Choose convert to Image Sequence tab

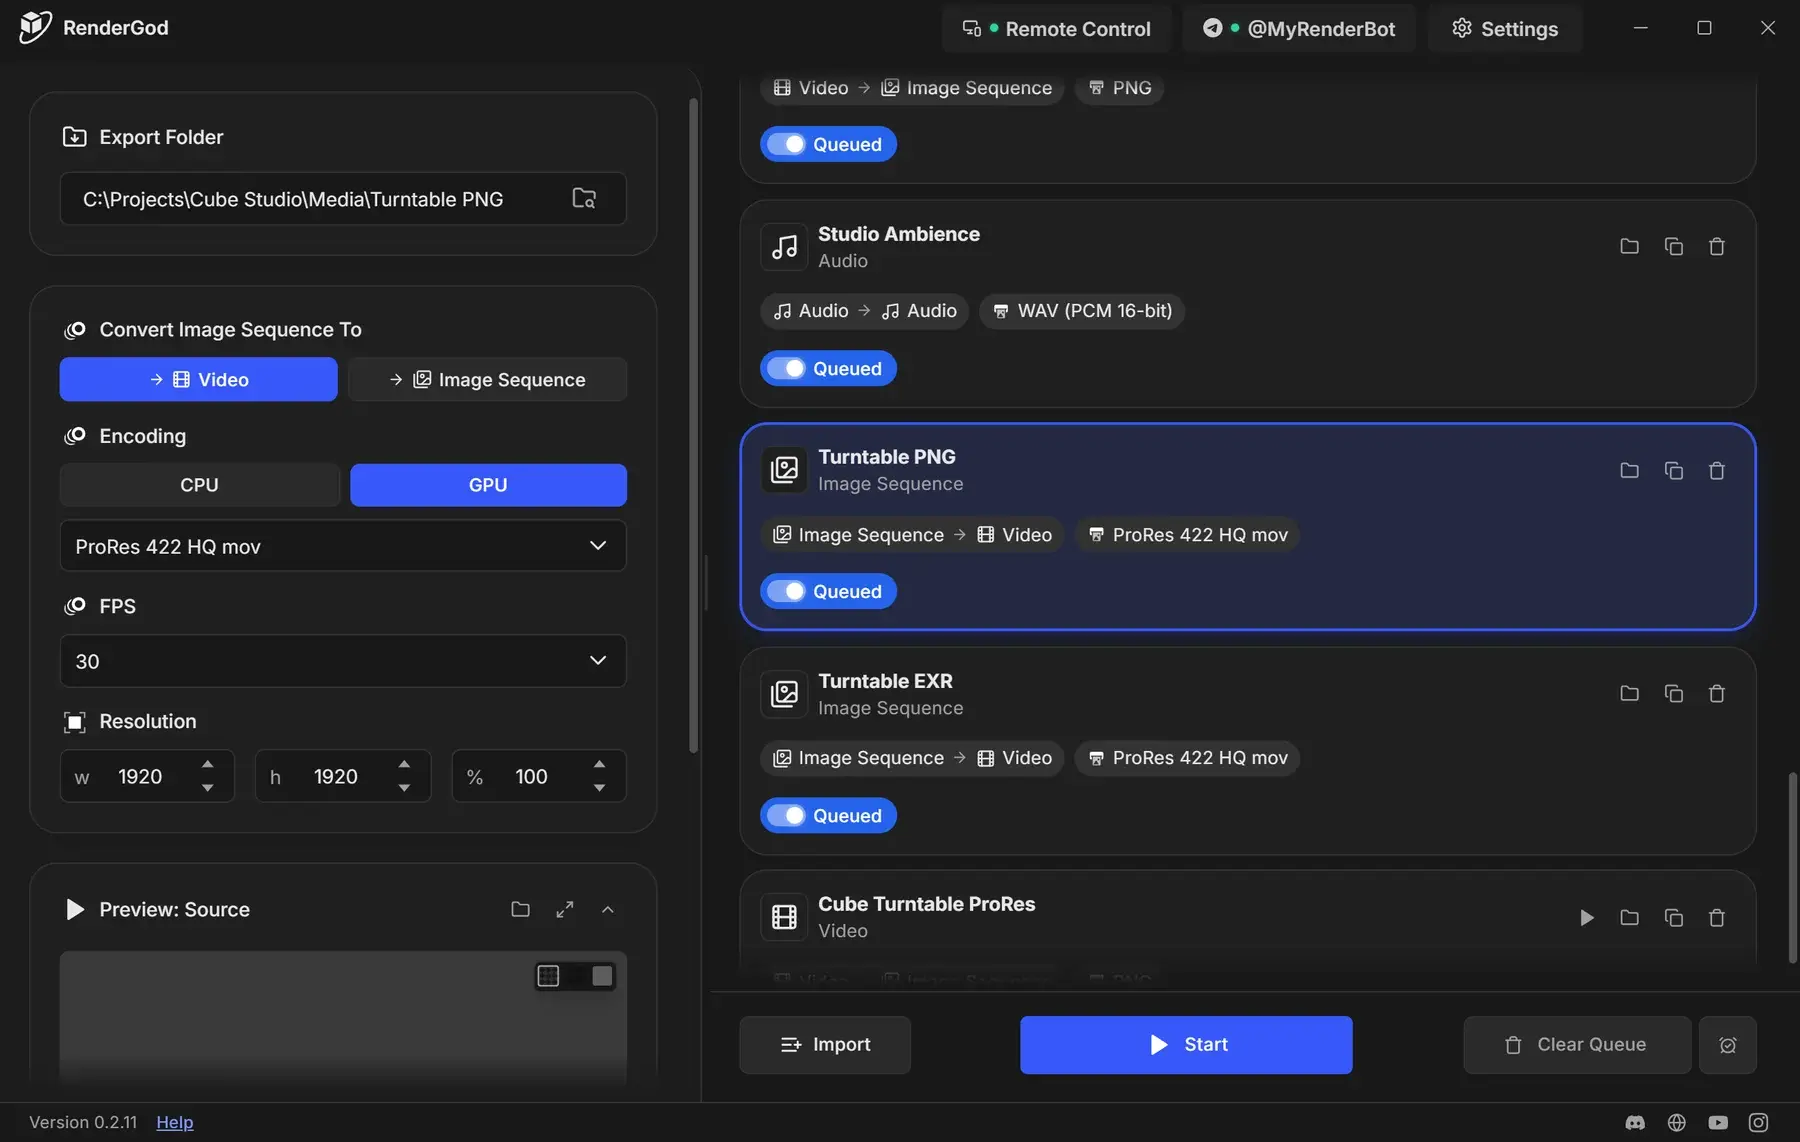click(x=488, y=379)
